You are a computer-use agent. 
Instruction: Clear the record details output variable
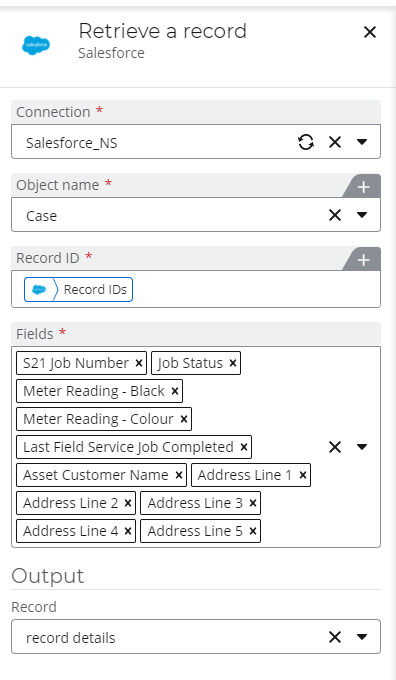[335, 637]
